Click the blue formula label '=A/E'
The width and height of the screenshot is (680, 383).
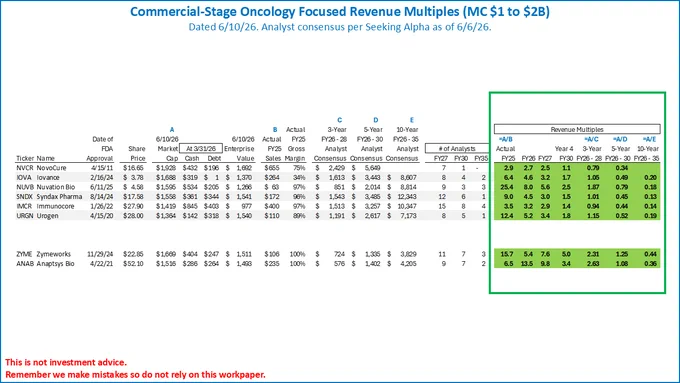pos(649,139)
